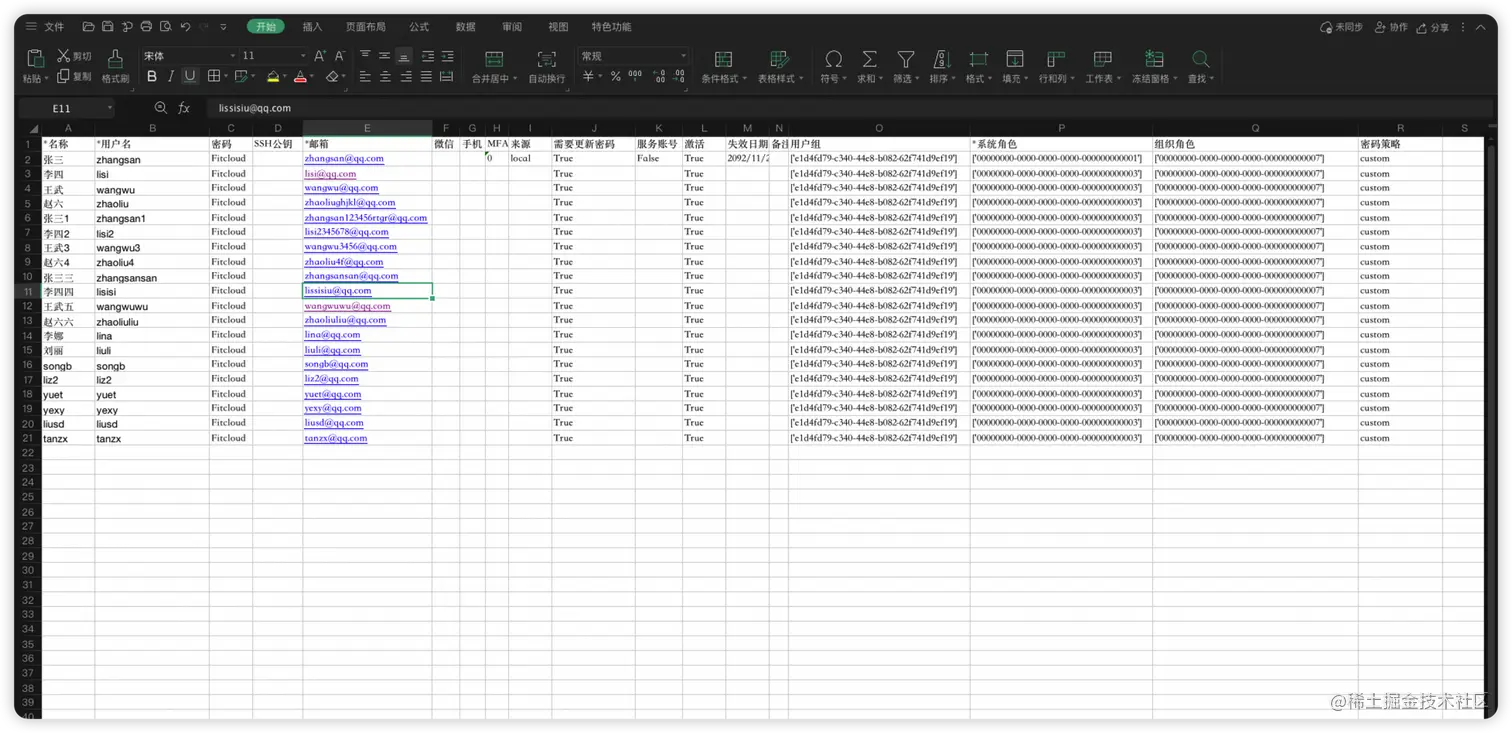Click the Cut (剪切) scissors button
The height and width of the screenshot is (733, 1512).
(74, 56)
